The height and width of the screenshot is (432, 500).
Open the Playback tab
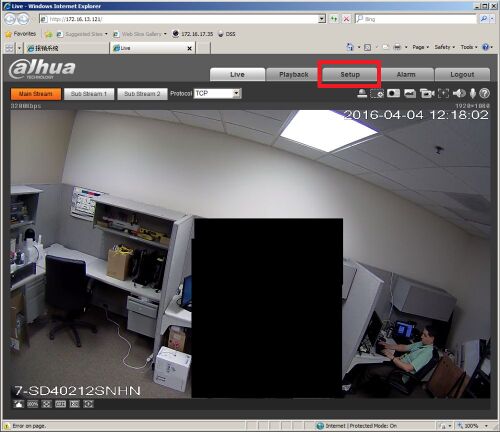[294, 74]
